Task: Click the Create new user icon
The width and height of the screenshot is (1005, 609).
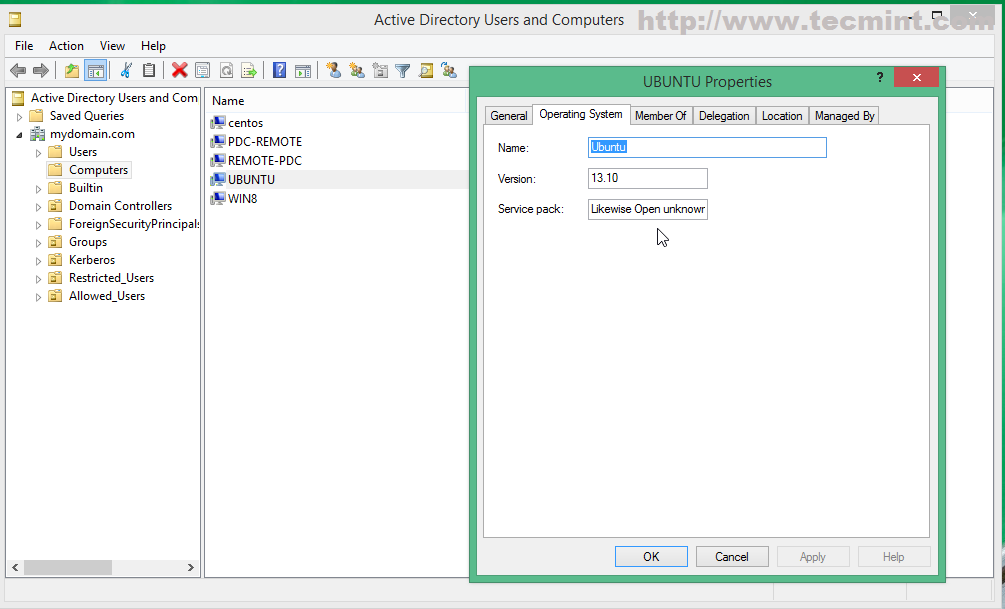Action: tap(333, 70)
